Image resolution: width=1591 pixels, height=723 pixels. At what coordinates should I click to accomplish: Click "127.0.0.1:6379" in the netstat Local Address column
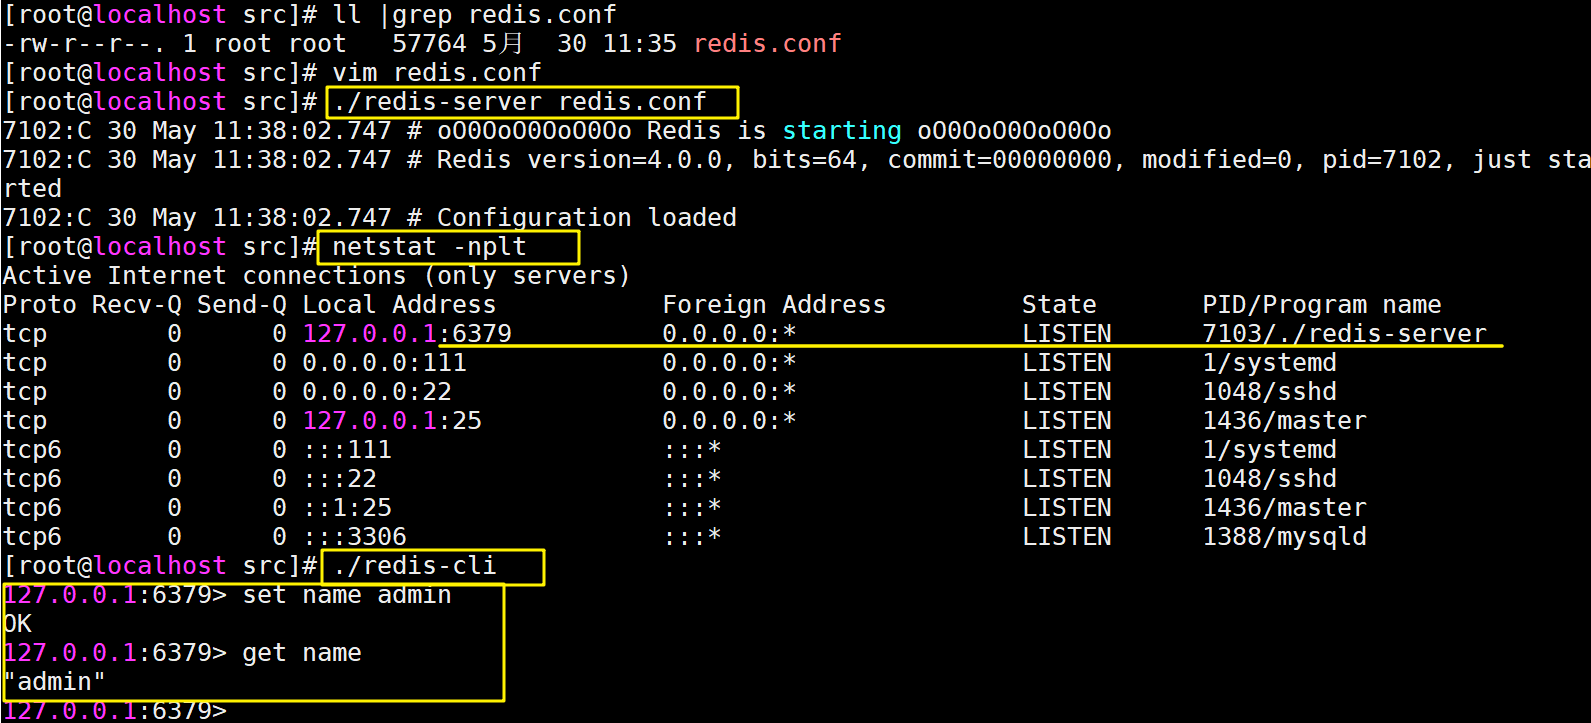tap(407, 334)
